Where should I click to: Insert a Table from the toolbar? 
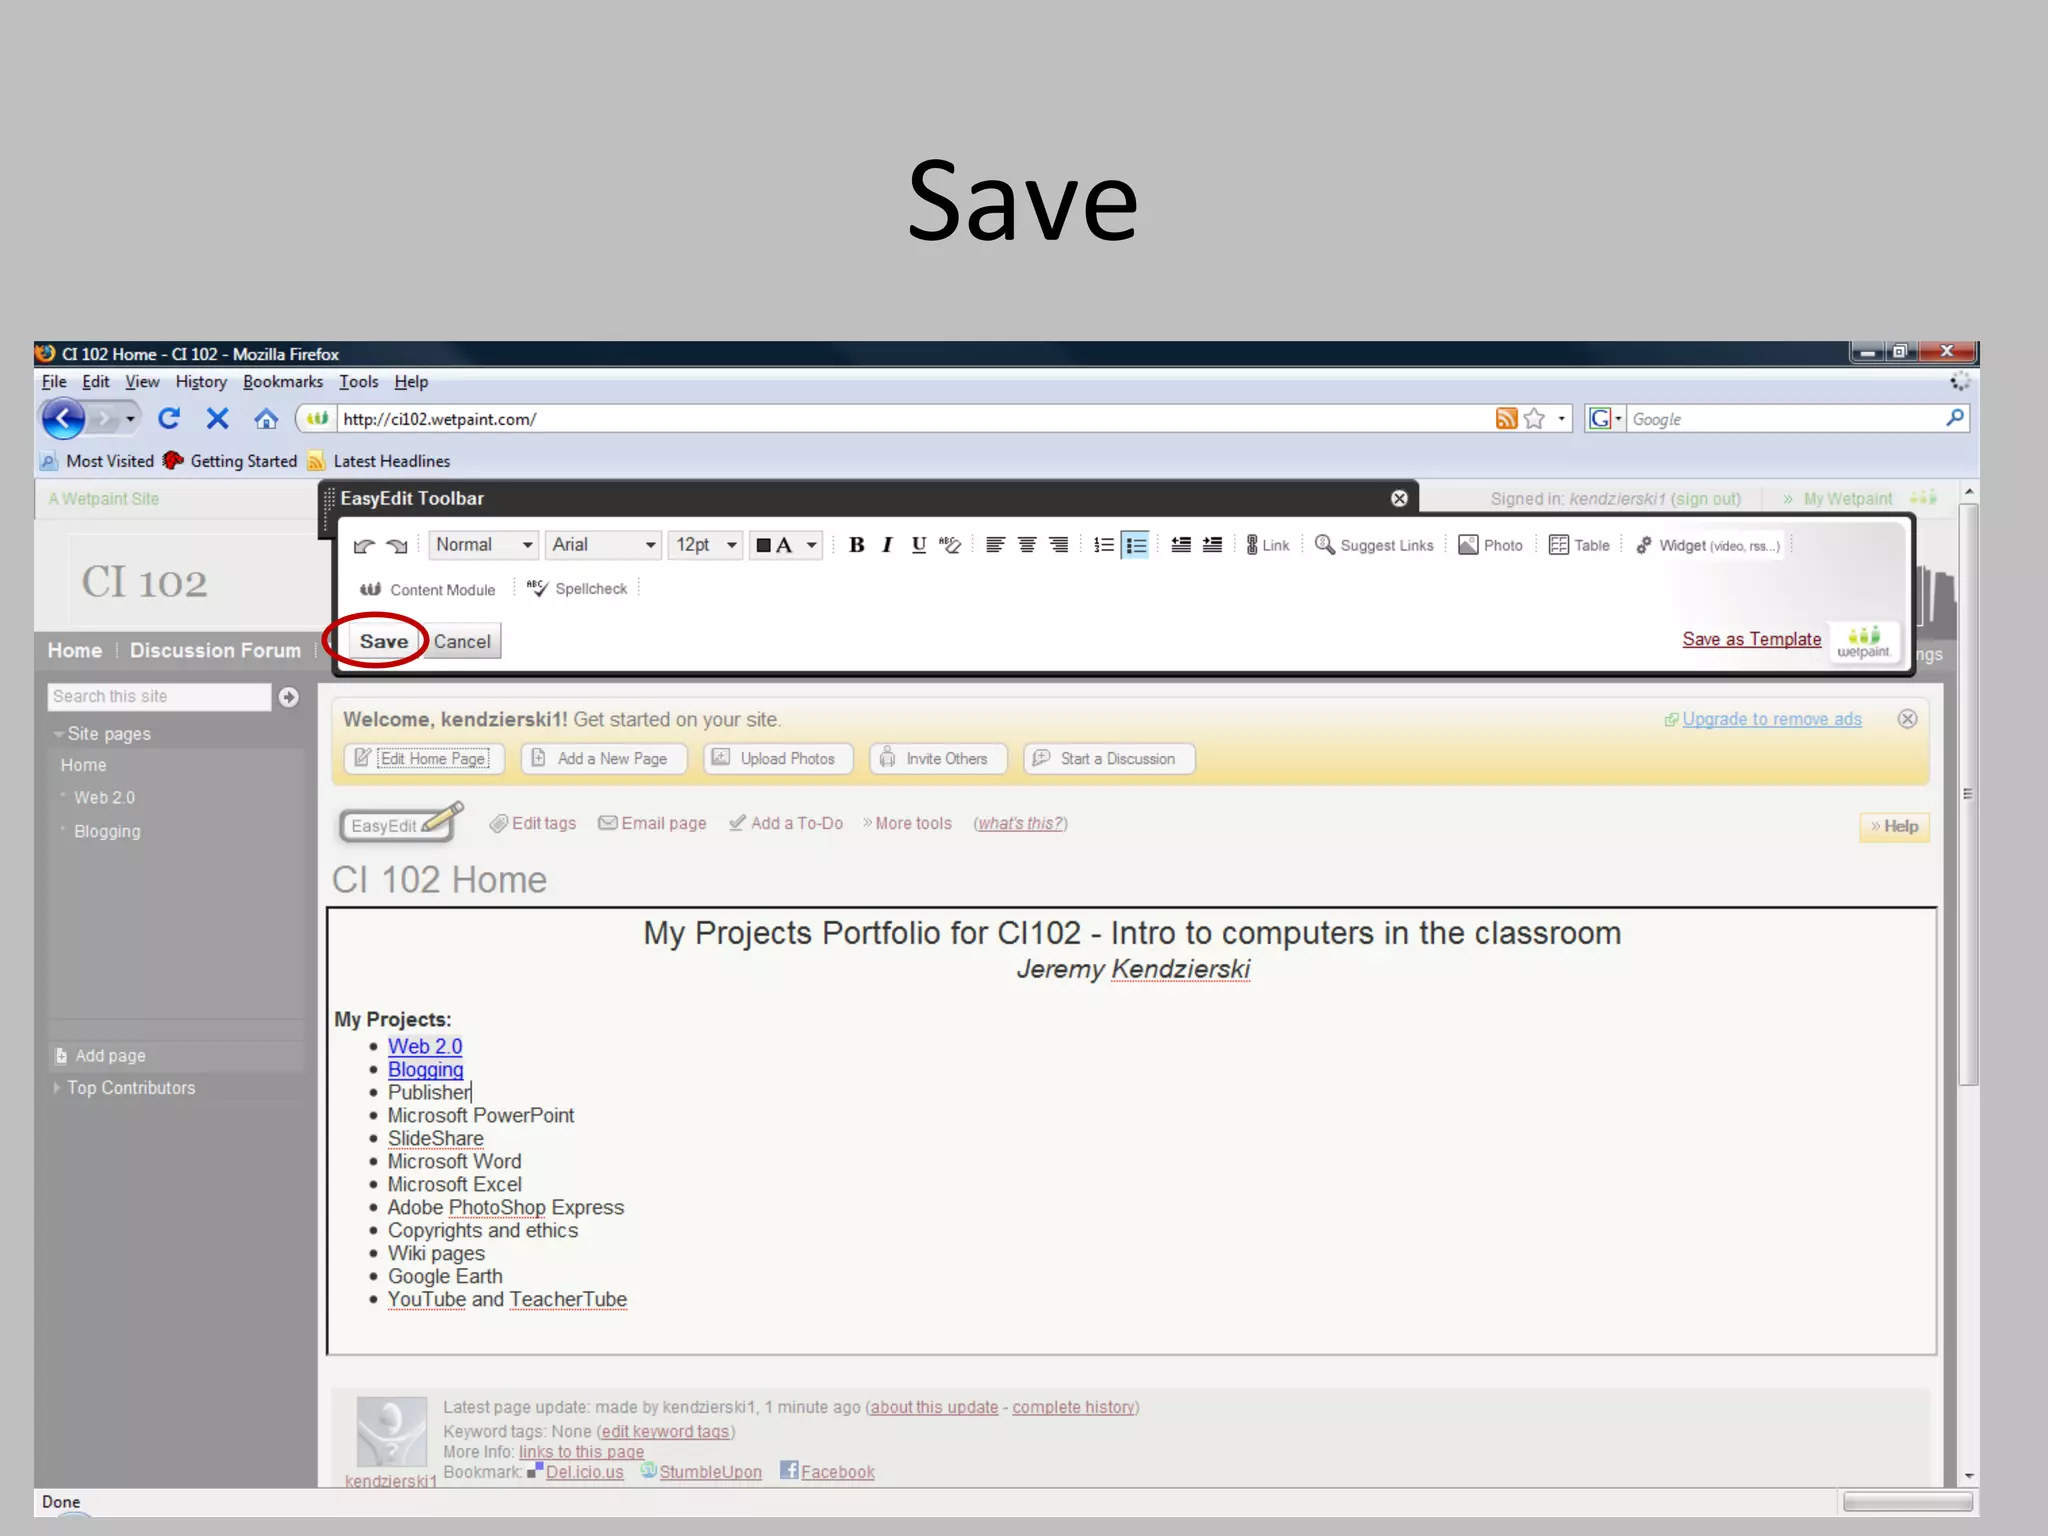tap(1579, 545)
